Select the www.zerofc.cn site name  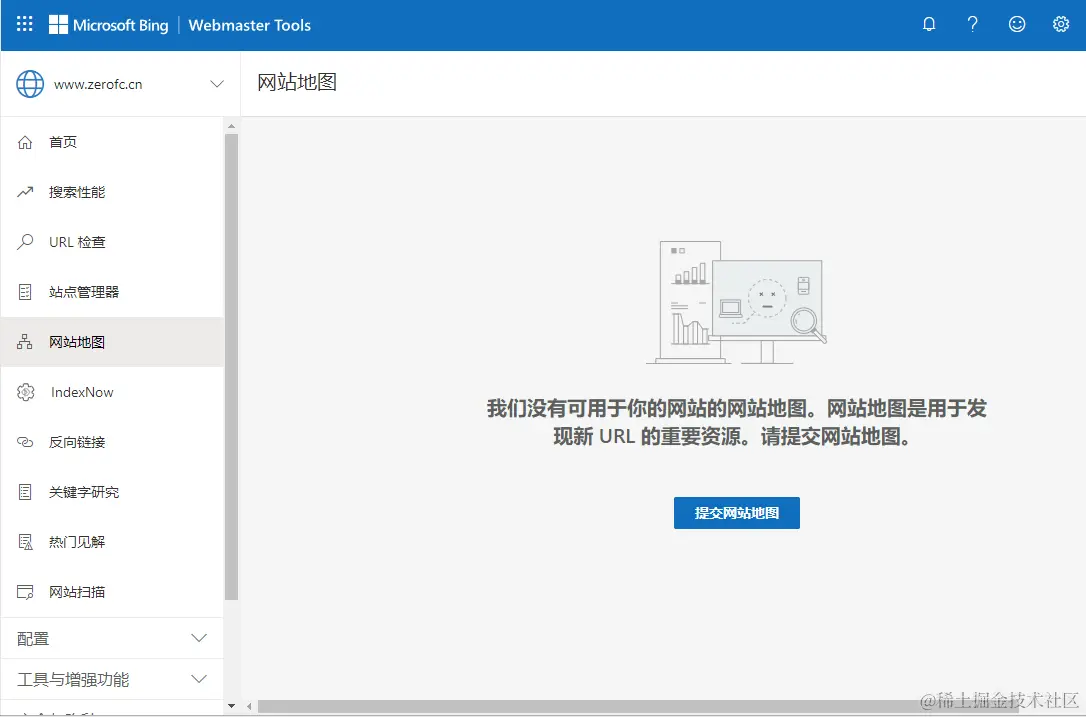click(98, 85)
